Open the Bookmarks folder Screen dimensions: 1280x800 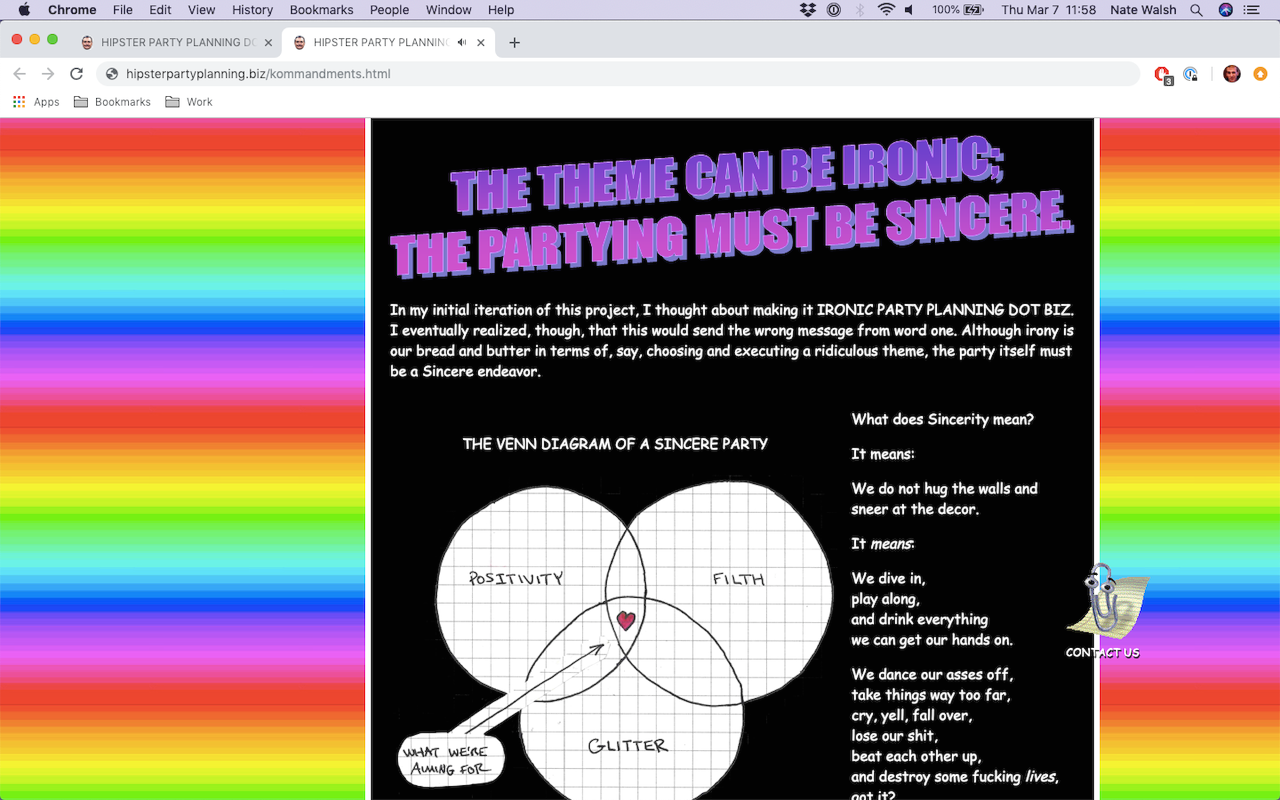[x=112, y=102]
